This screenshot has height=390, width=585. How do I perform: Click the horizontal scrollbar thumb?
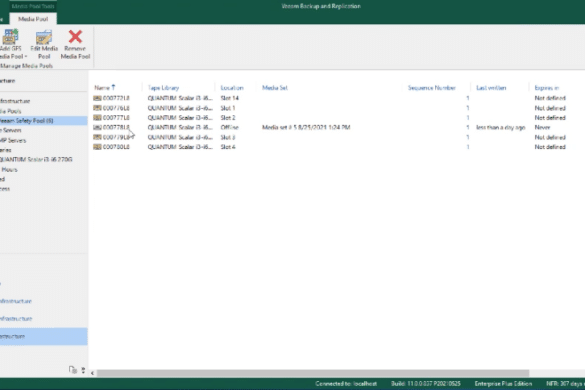pyautogui.click(x=313, y=373)
